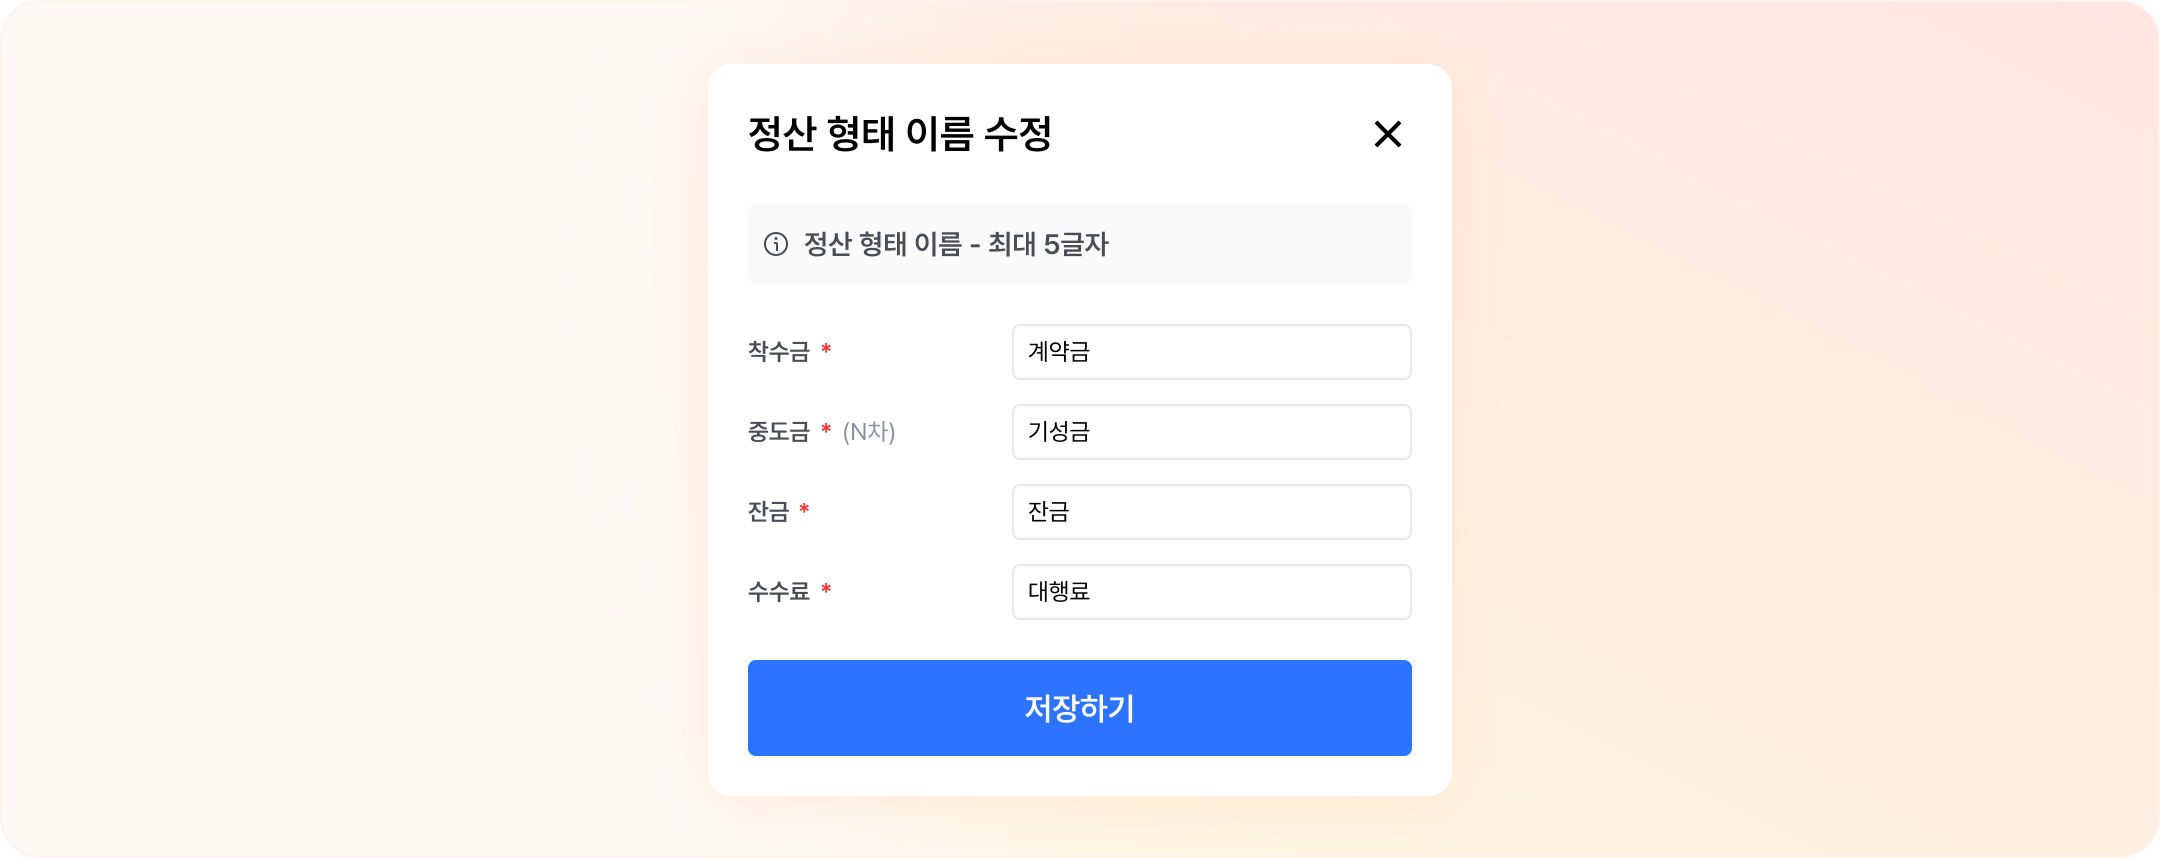Image resolution: width=2160 pixels, height=858 pixels.
Task: Click the 착수금 field label
Action: (778, 352)
